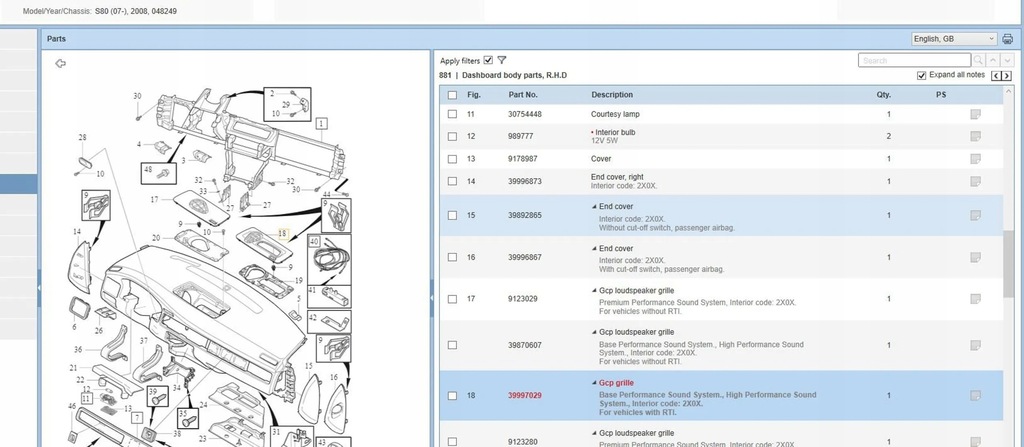The image size is (1024, 447).
Task: Tick checkbox for part 39870607 row
Action: coord(453,345)
